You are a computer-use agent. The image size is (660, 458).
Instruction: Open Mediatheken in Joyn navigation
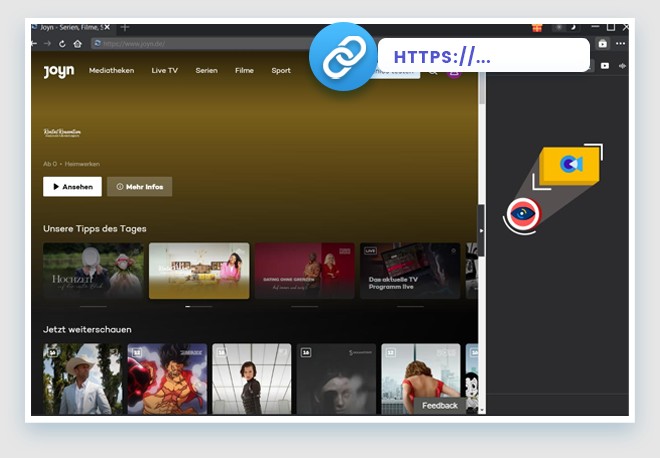coord(112,70)
